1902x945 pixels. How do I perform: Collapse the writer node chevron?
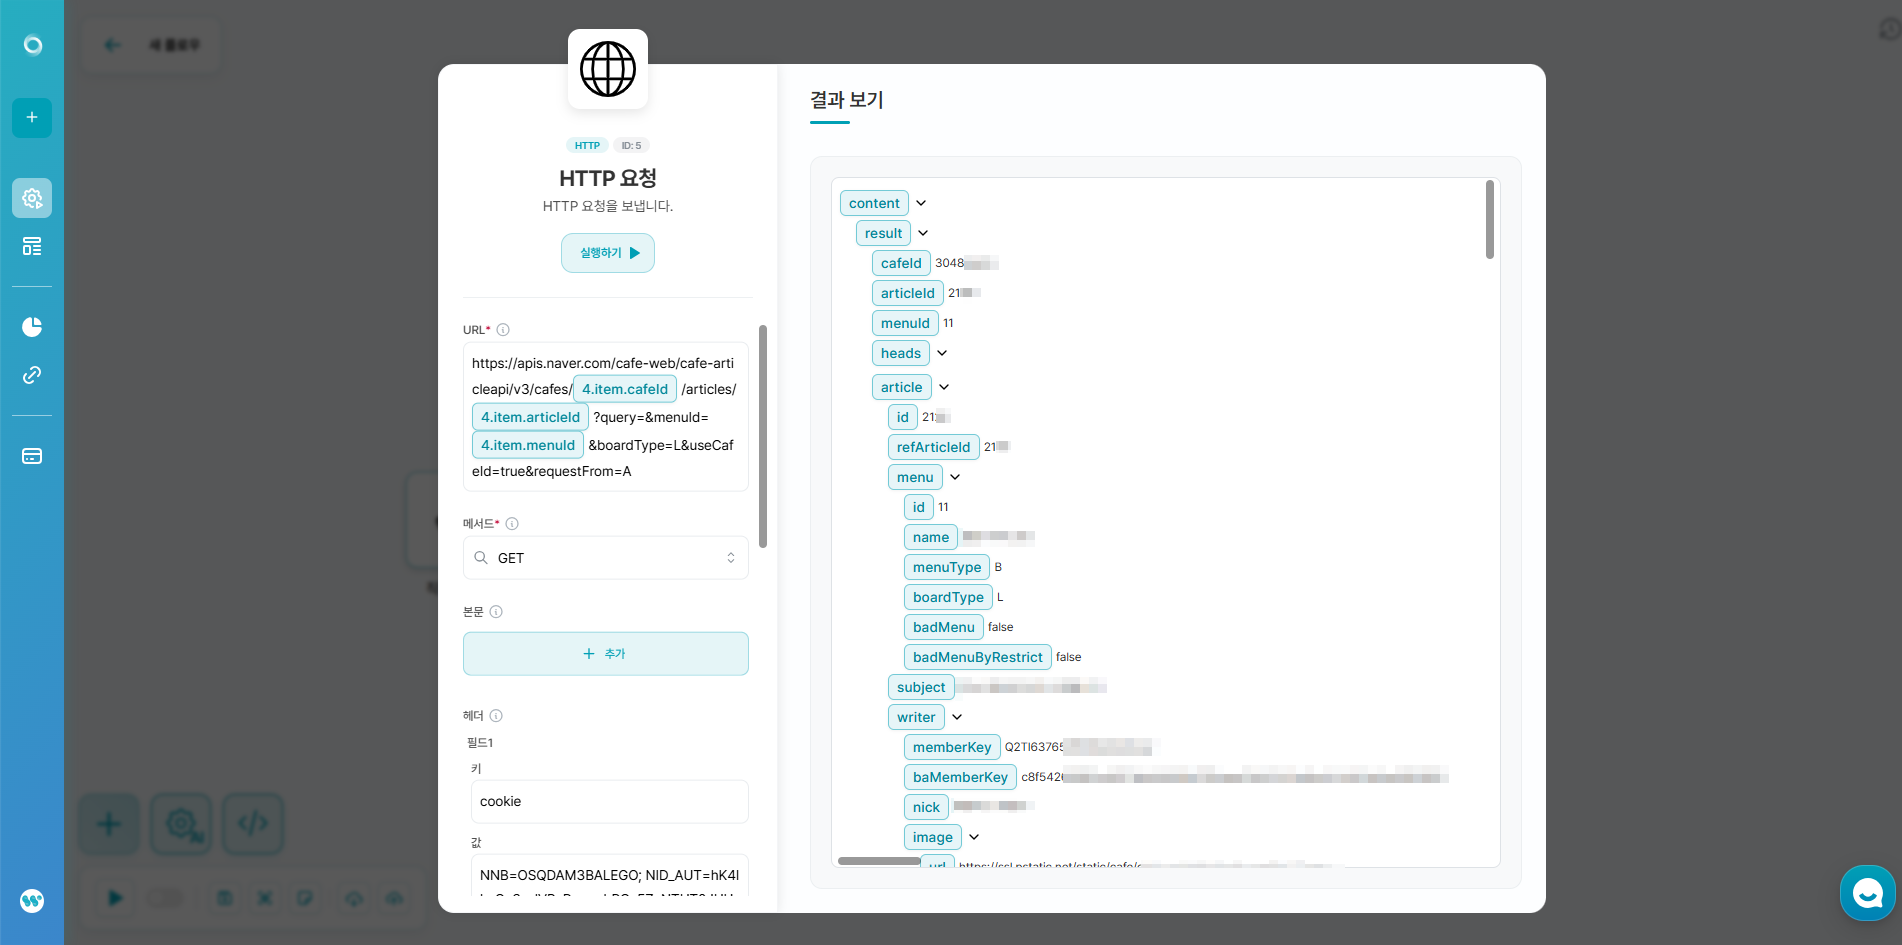pyautogui.click(x=957, y=717)
